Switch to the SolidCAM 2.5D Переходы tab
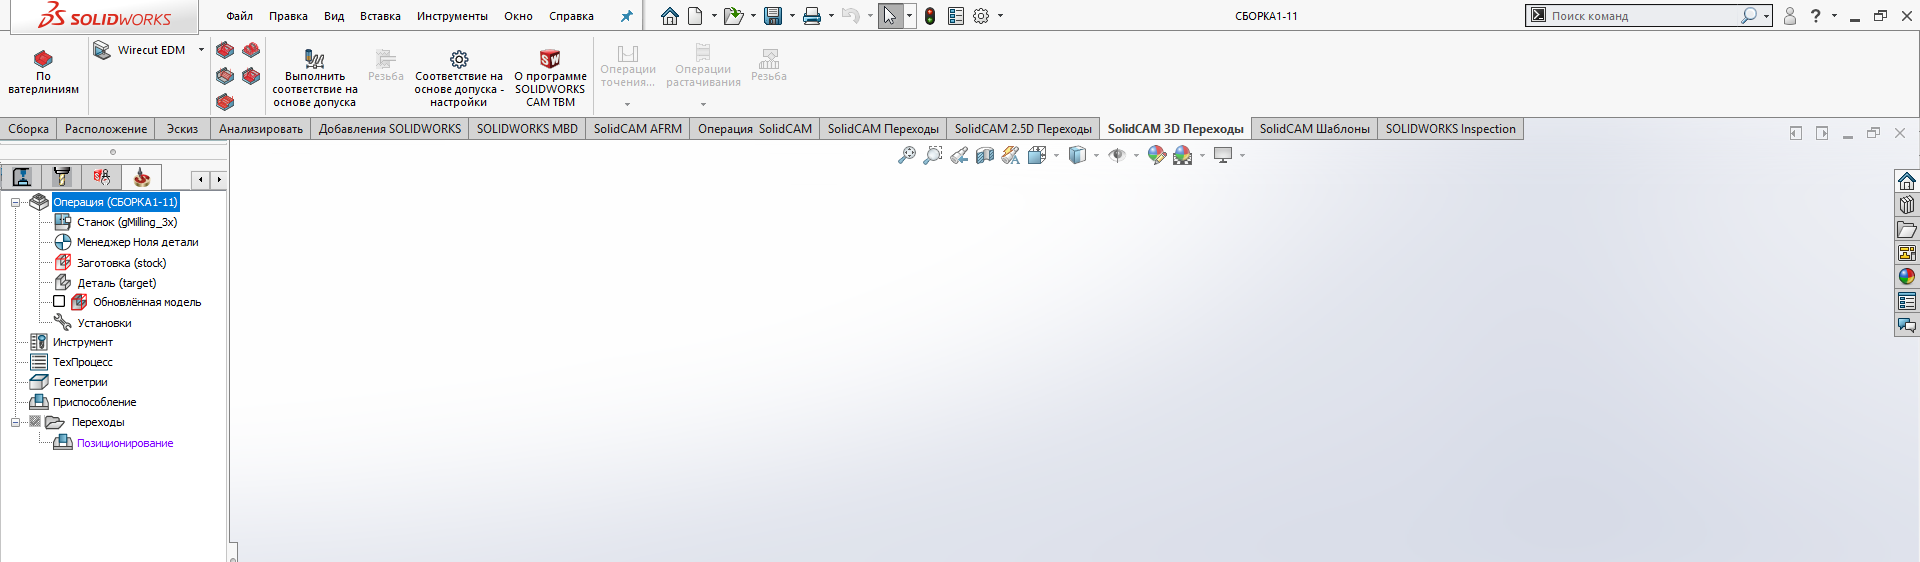Screen dimensions: 1920x562 point(1023,129)
